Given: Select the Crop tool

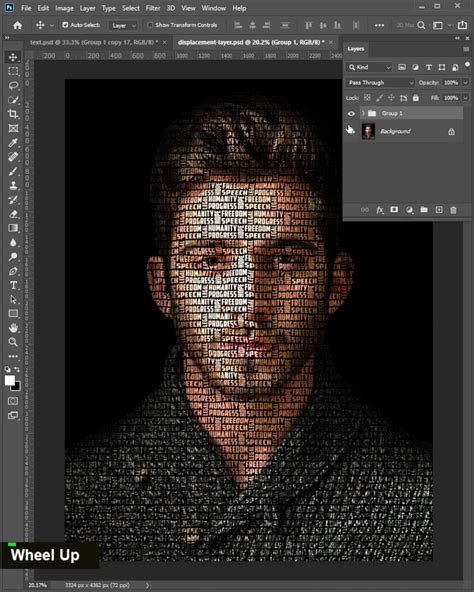Looking at the screenshot, I should (x=13, y=114).
